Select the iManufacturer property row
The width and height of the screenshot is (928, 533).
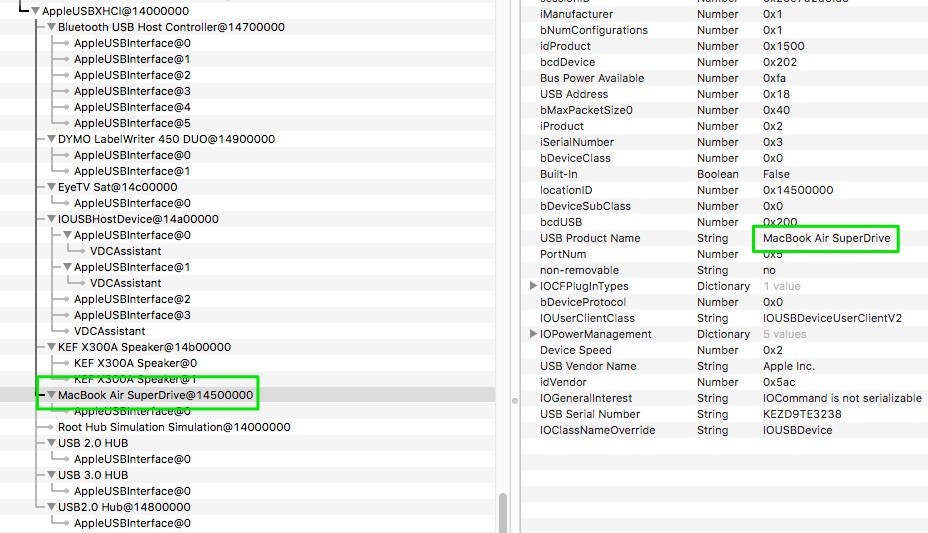724,14
